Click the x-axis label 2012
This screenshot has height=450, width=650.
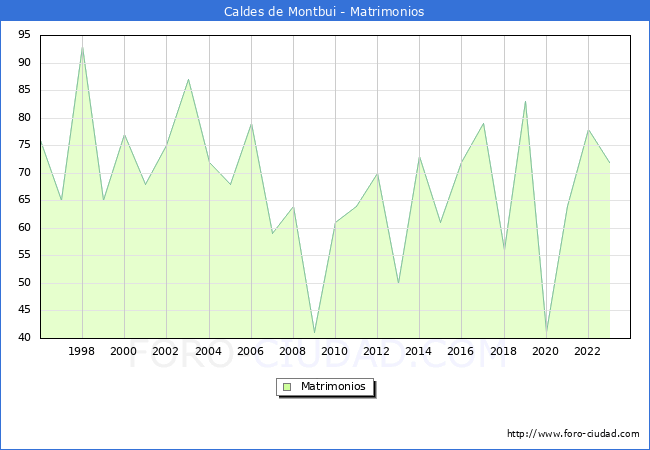click(x=376, y=351)
